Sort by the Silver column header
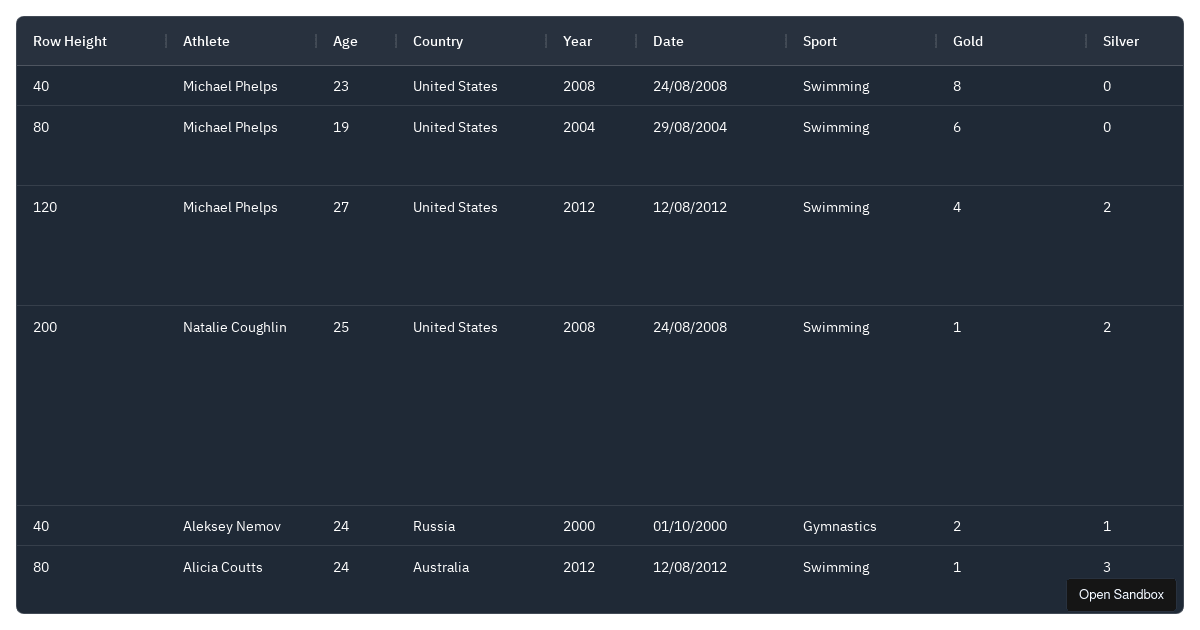Image resolution: width=1200 pixels, height=630 pixels. (x=1121, y=41)
